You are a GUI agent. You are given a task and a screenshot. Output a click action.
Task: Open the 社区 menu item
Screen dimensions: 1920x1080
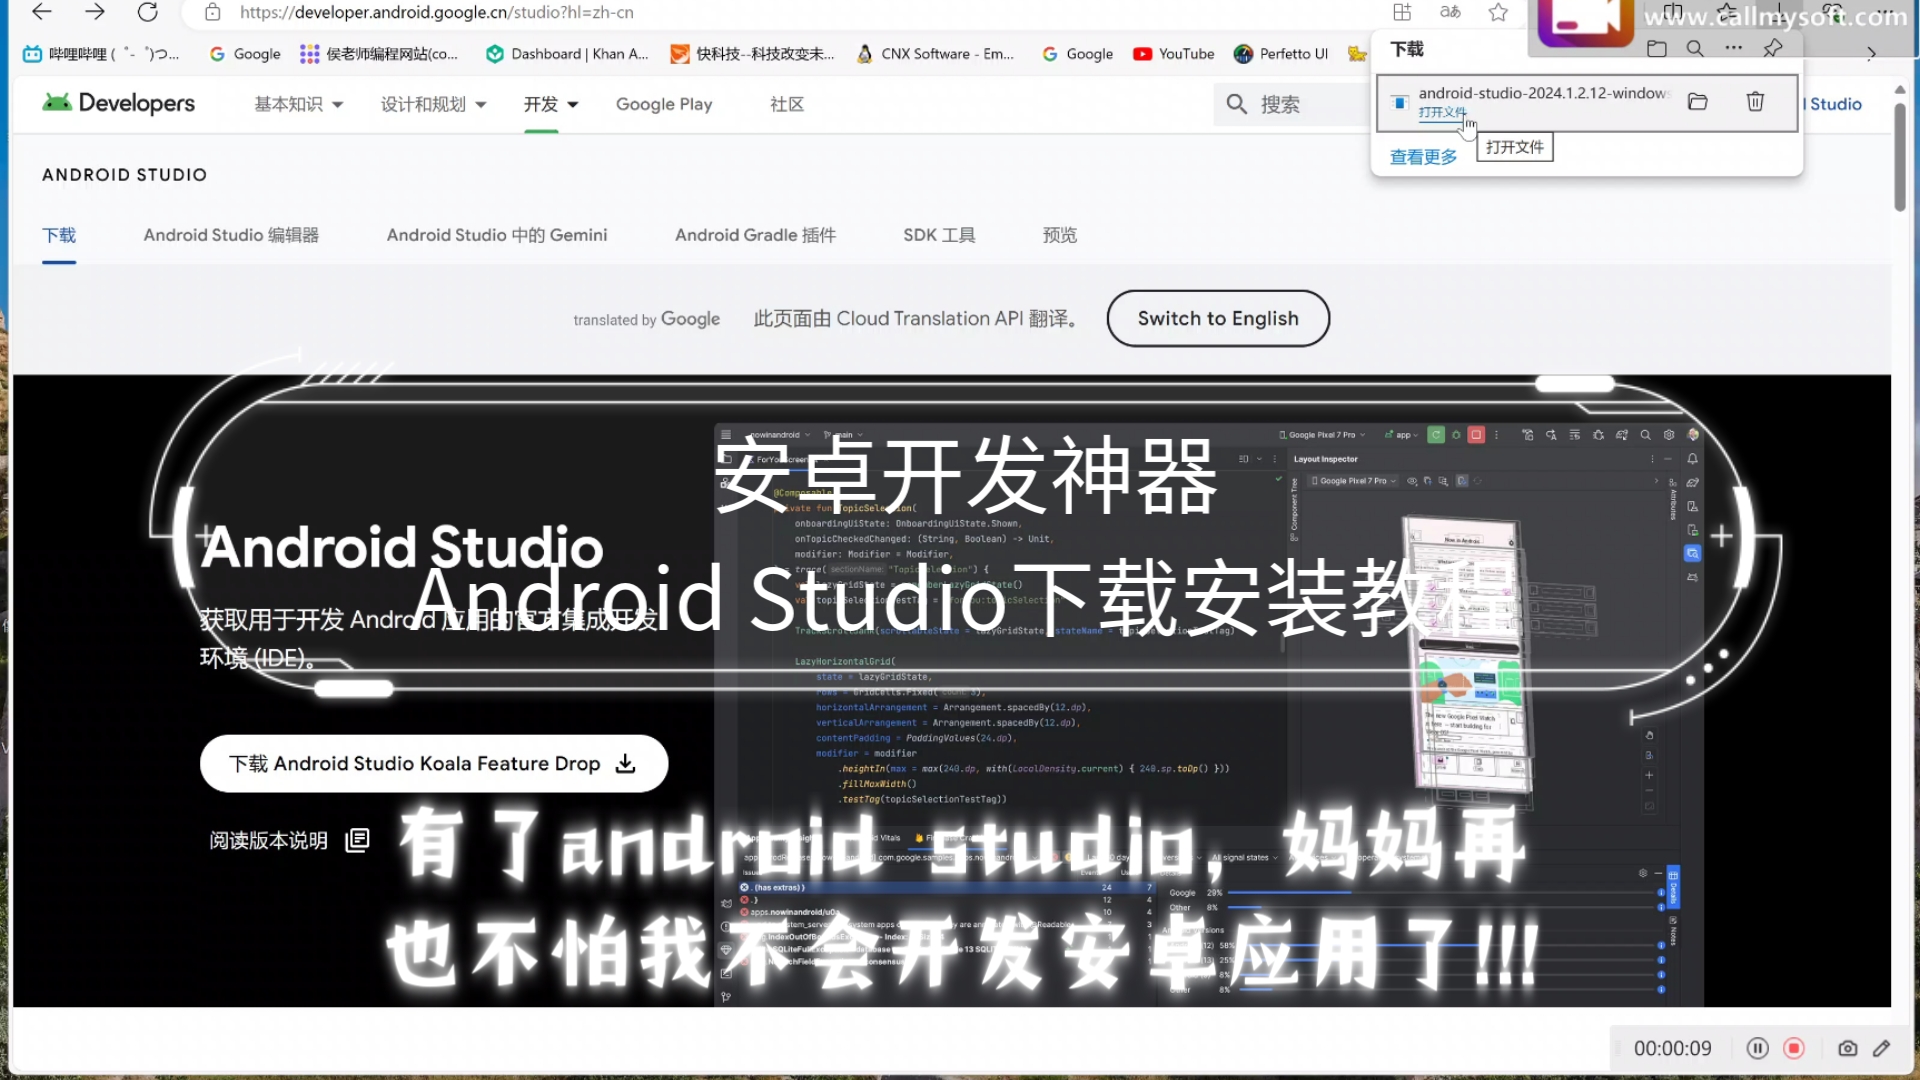(x=787, y=104)
